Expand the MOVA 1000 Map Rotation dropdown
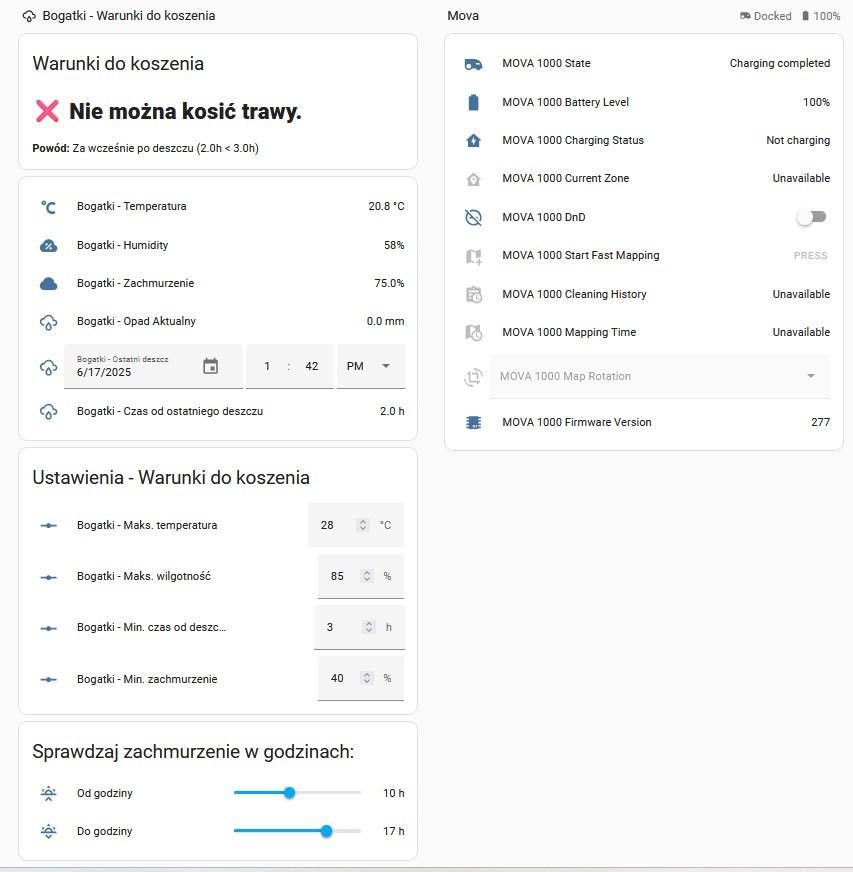Screen dimensions: 853x872 [x=659, y=376]
